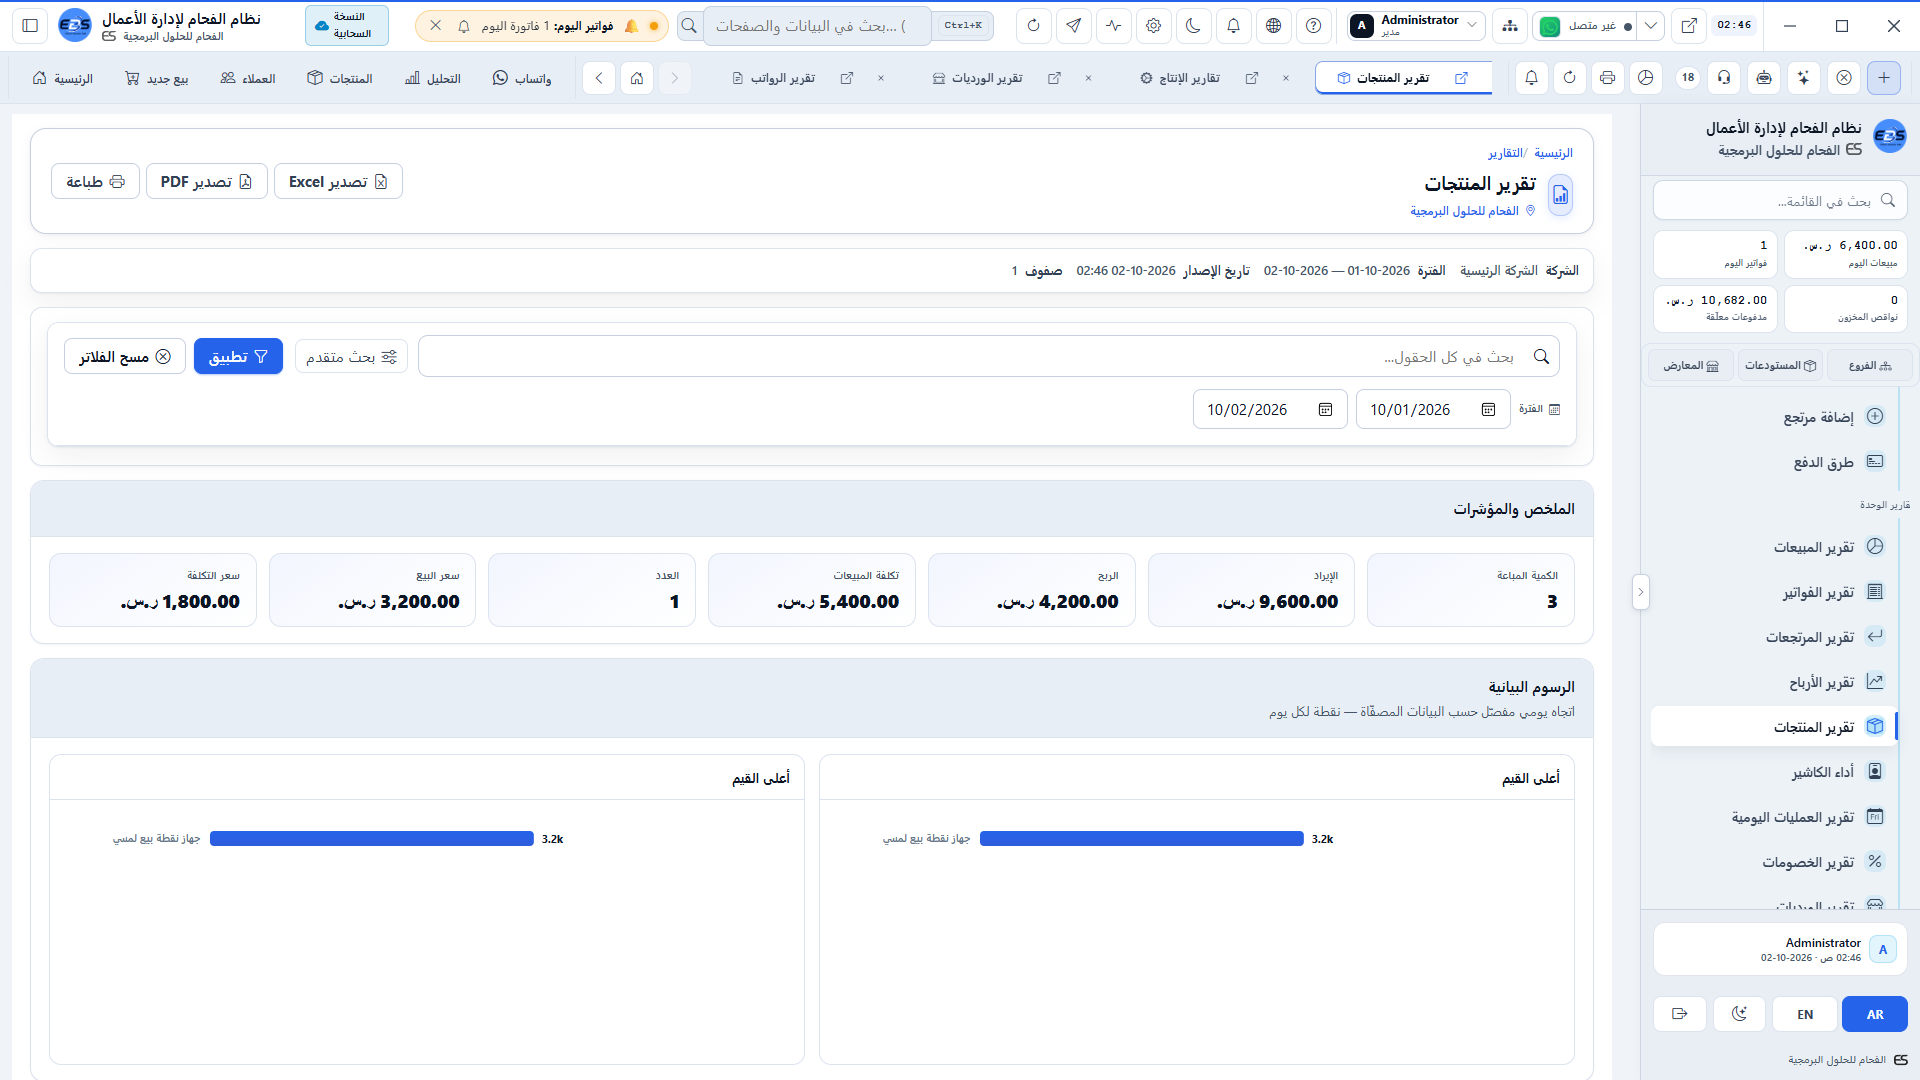The height and width of the screenshot is (1080, 1920).
Task: Open the Administrator user dropdown
Action: (1414, 26)
